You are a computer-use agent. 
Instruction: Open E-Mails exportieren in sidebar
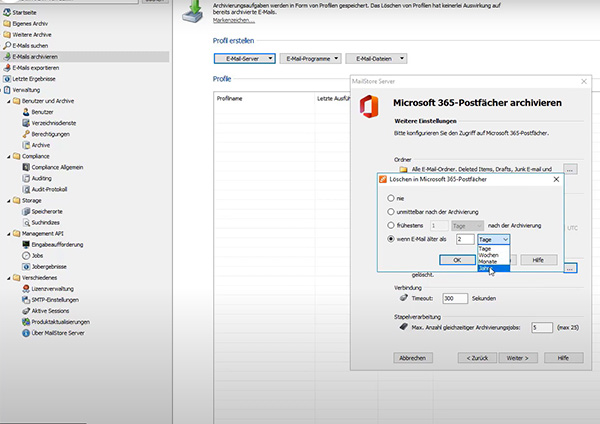(x=33, y=67)
